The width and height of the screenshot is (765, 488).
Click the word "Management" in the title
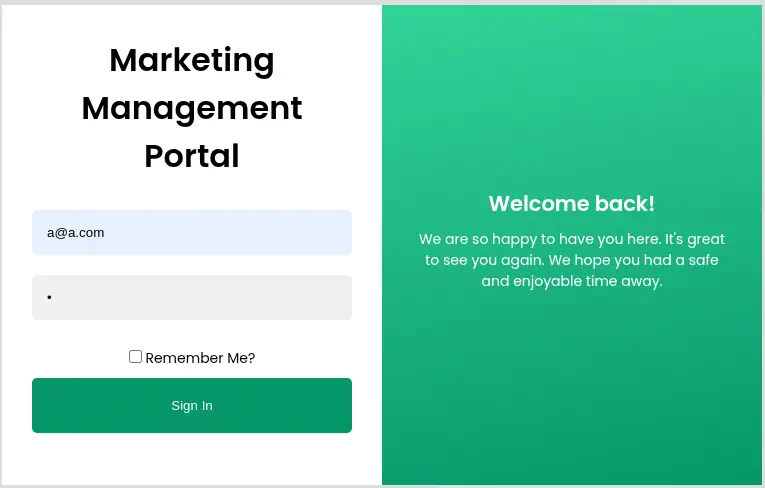(x=191, y=108)
